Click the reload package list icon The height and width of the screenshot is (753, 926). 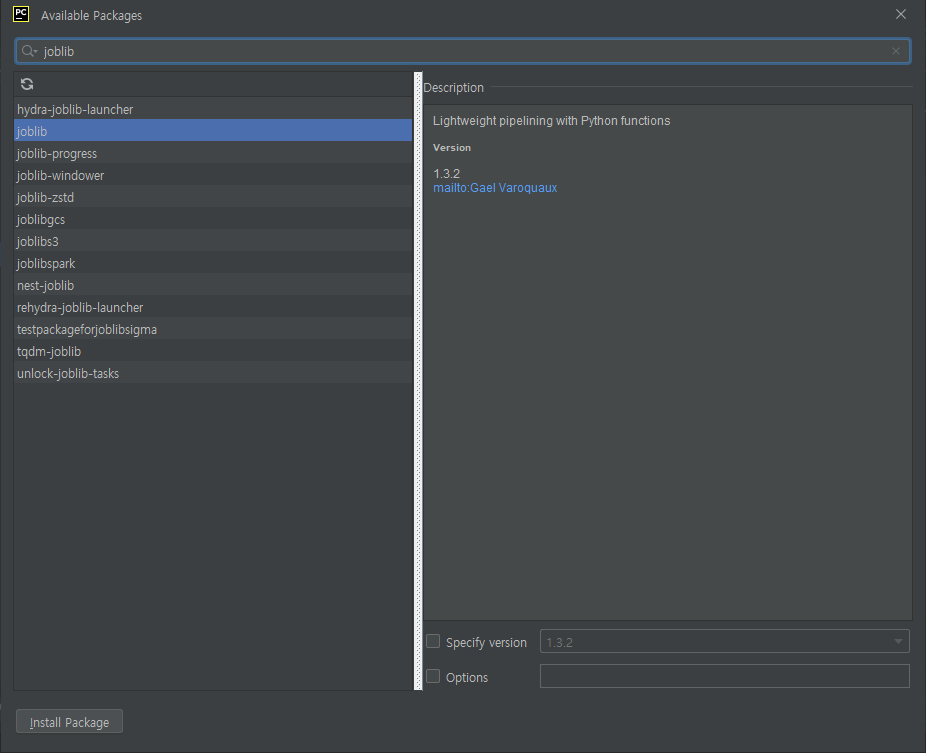point(27,84)
